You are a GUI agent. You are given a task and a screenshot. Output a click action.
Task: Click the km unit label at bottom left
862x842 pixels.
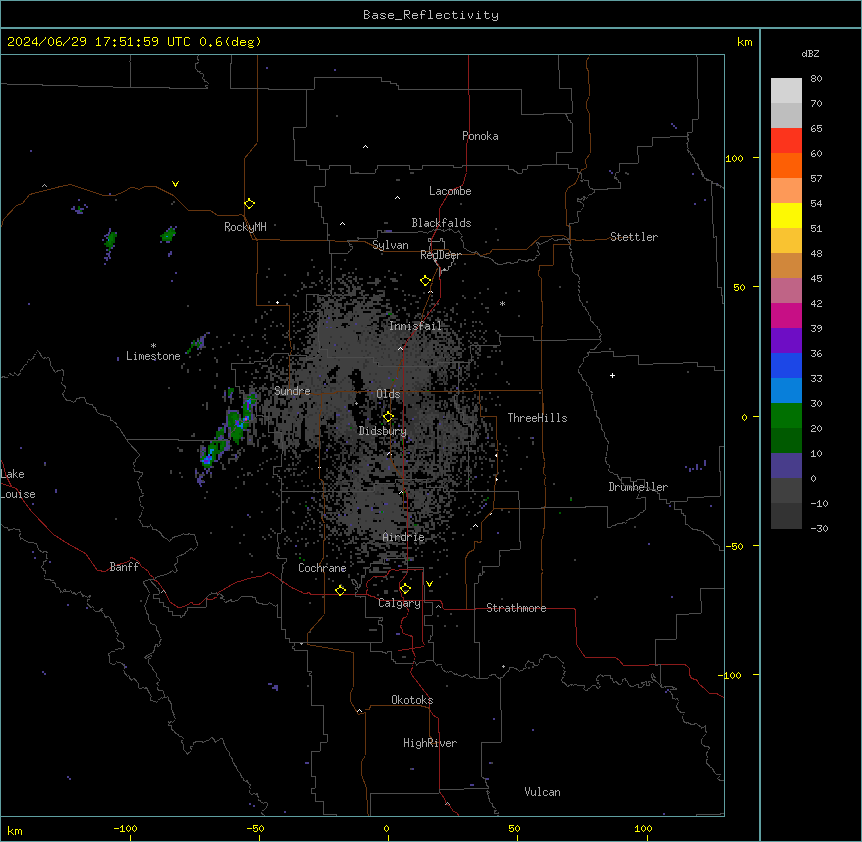coord(14,830)
